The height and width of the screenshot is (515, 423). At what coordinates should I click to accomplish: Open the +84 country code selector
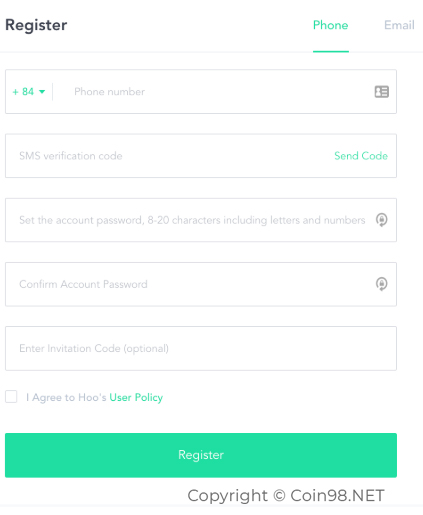point(29,92)
